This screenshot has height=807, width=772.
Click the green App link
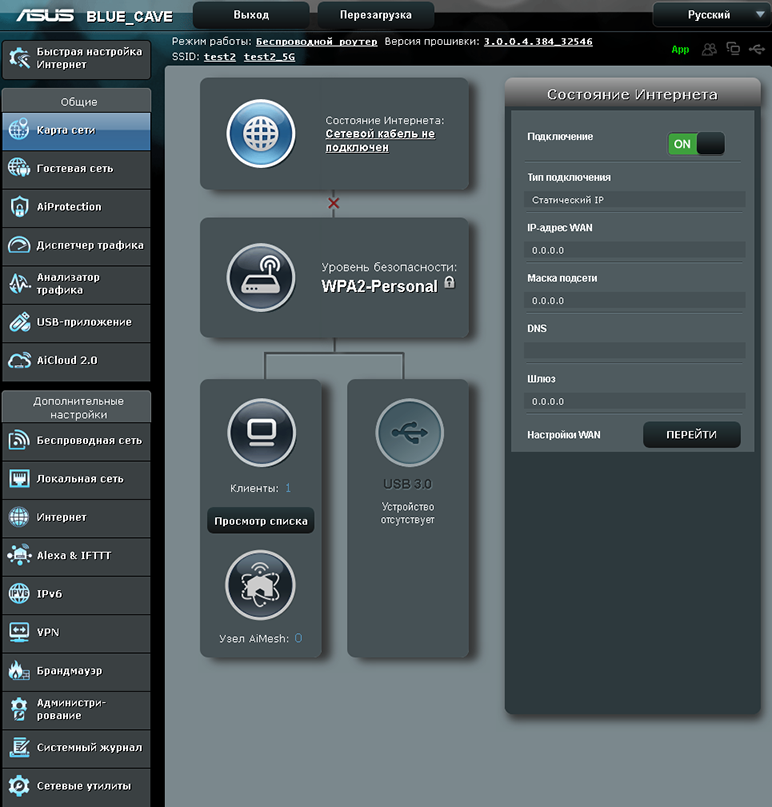[680, 49]
